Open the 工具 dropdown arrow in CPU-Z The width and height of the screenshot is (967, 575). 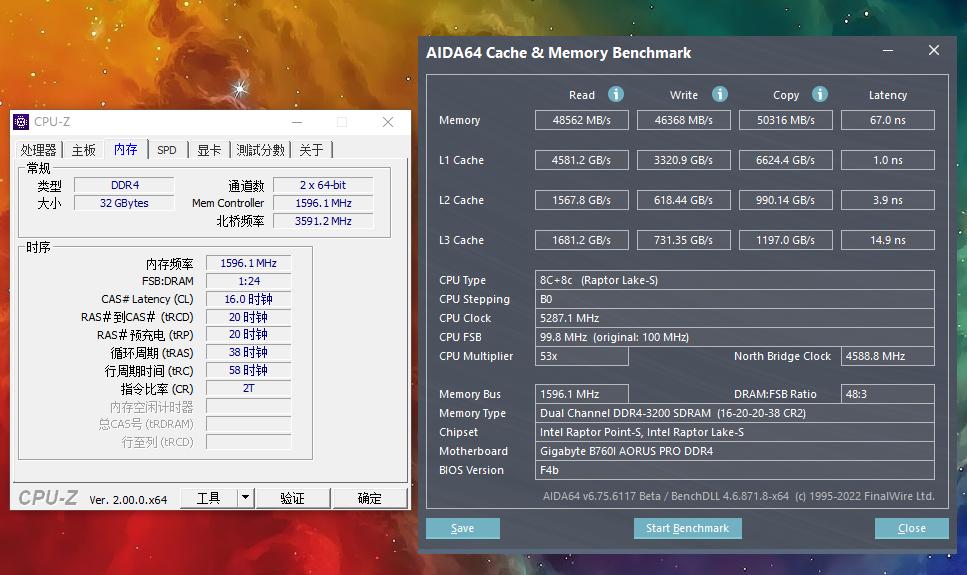(245, 497)
